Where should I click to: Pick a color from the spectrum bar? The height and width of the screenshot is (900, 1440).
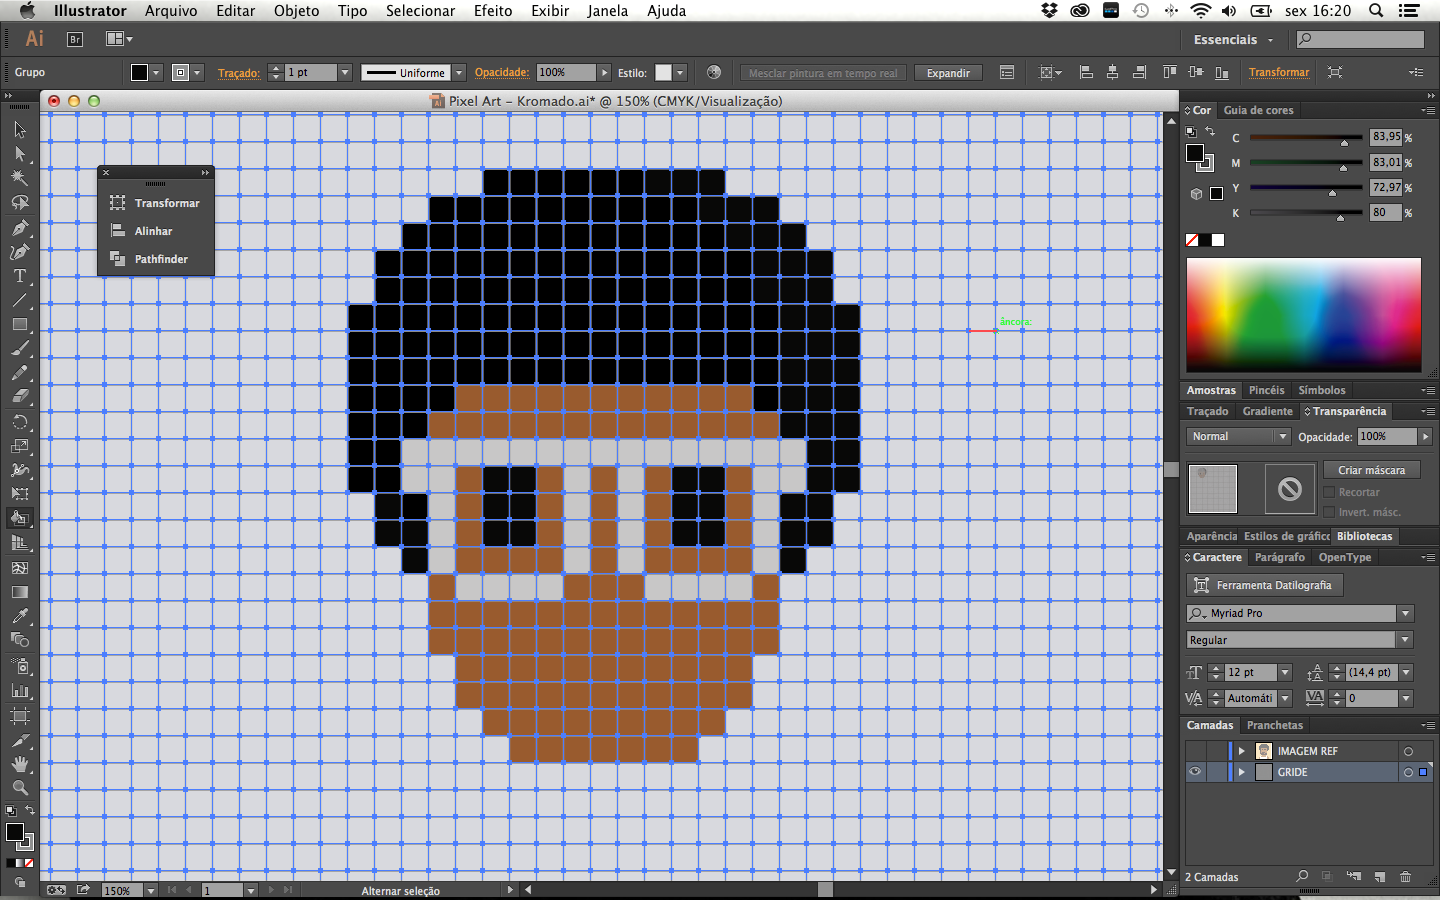pyautogui.click(x=1303, y=315)
